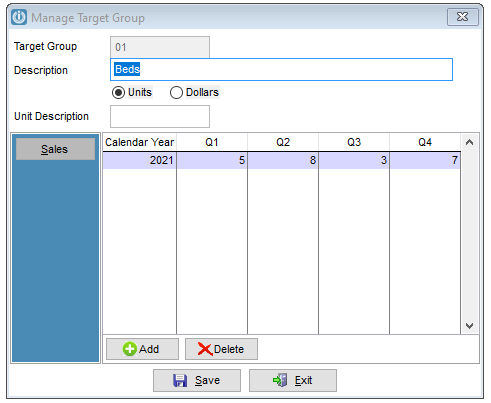Click the floppy disk Save icon
The height and width of the screenshot is (403, 491).
point(180,380)
